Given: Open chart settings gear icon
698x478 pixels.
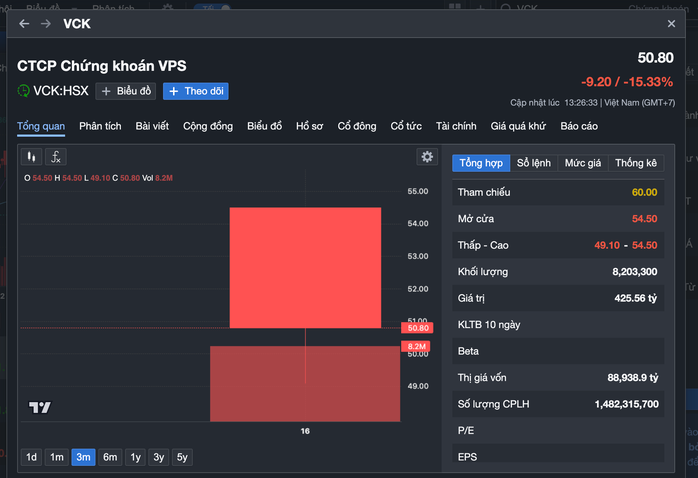Looking at the screenshot, I should (427, 157).
